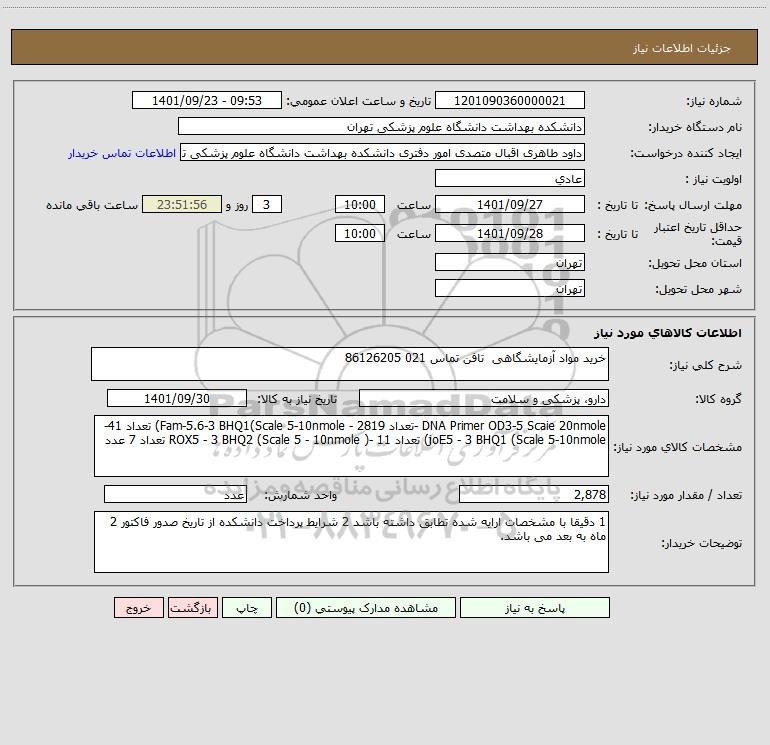The height and width of the screenshot is (745, 770).
Task: Click the واحد شمارش label
Action: tap(301, 495)
